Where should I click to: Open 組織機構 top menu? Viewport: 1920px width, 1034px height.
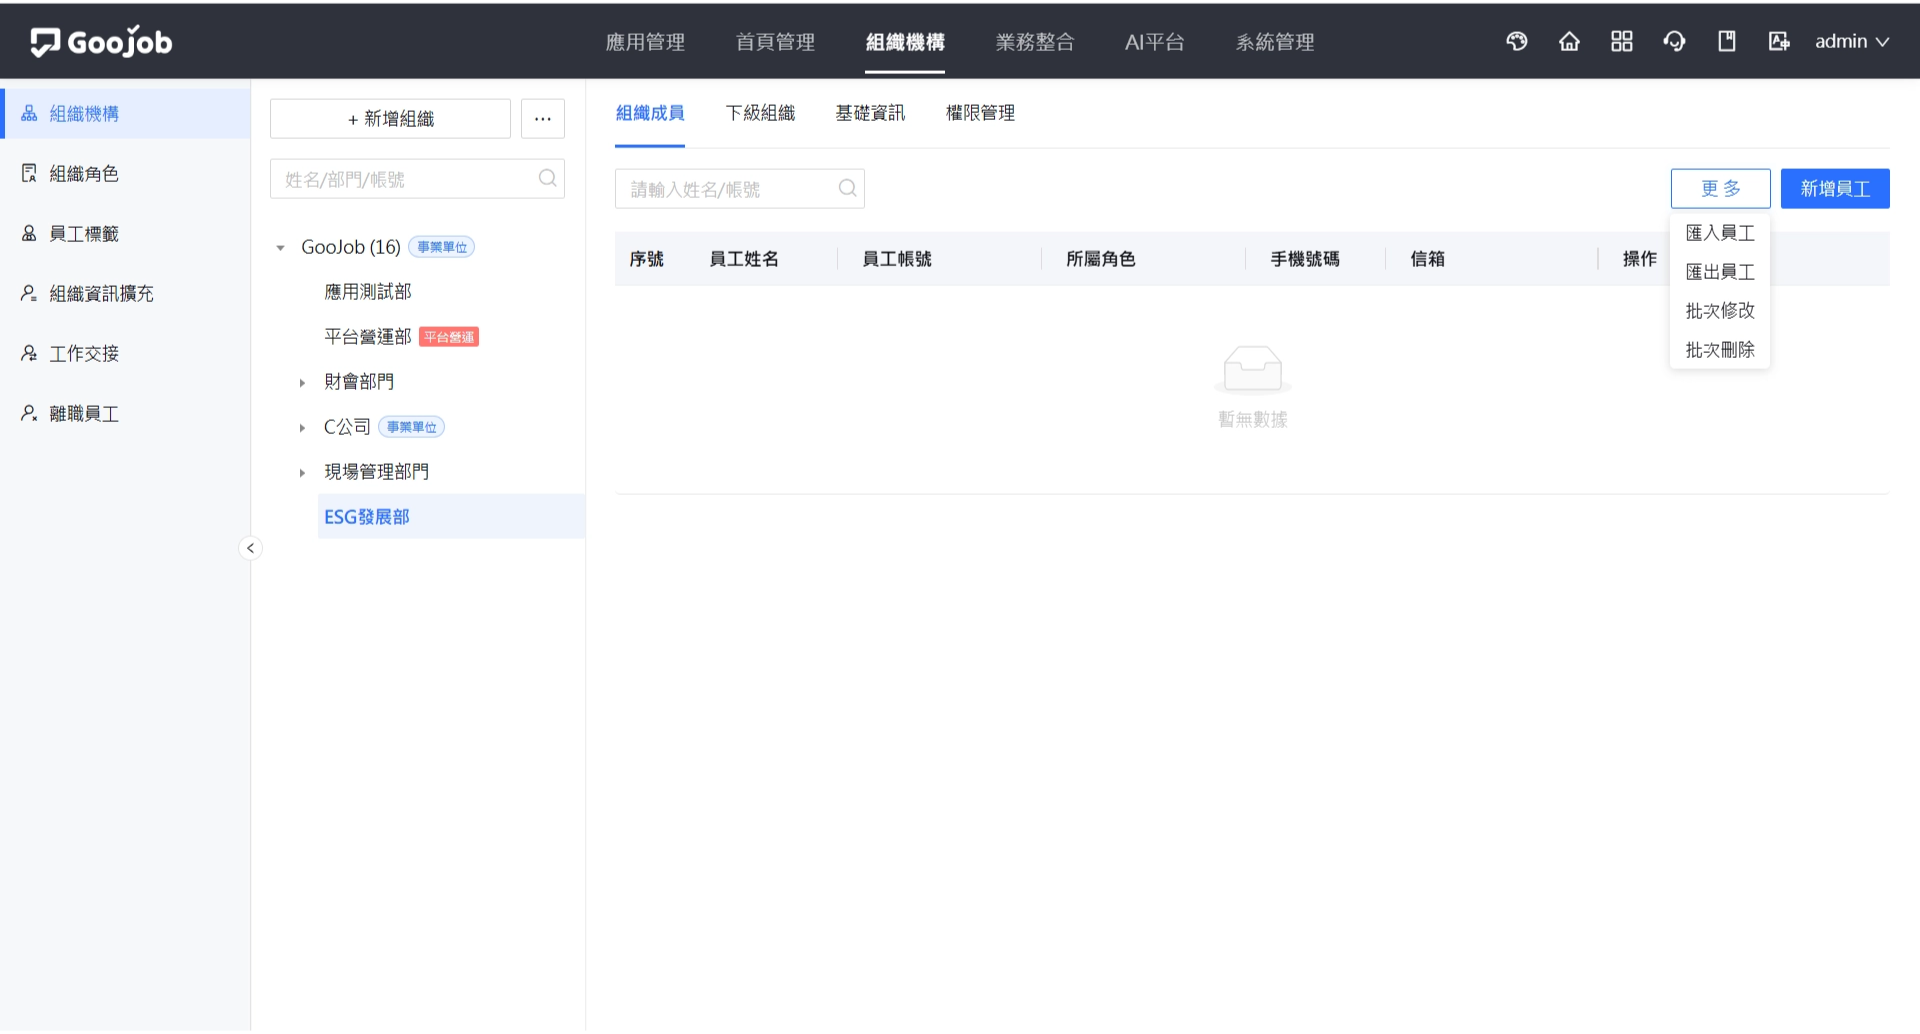coord(905,42)
